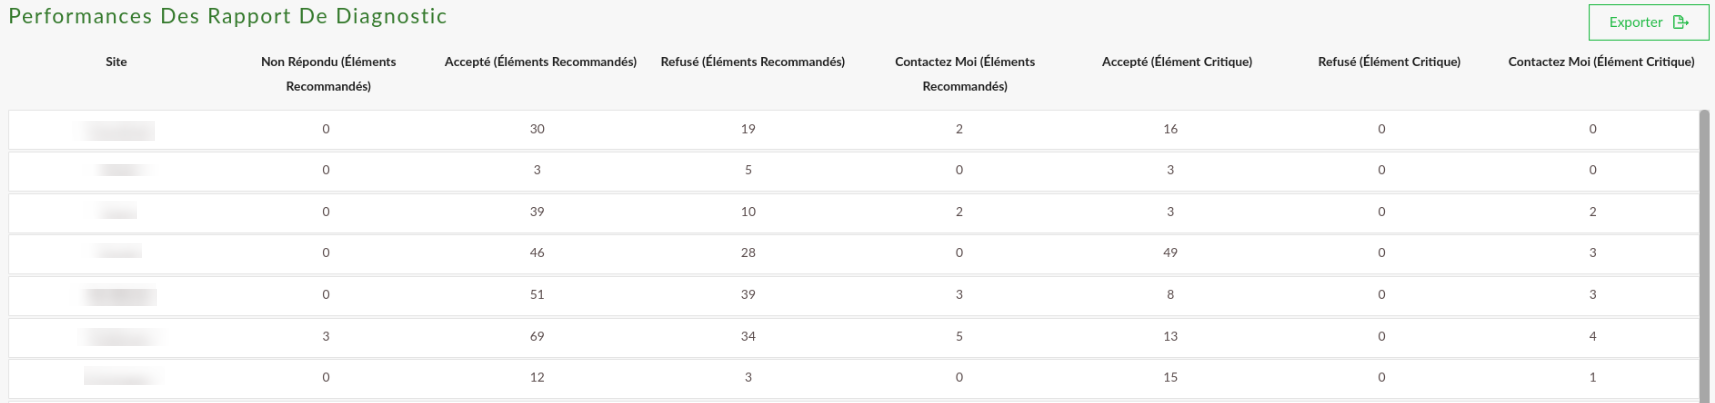This screenshot has height=403, width=1715.
Task: Click the Accepté (Élément Critique) column header
Action: click(1177, 62)
